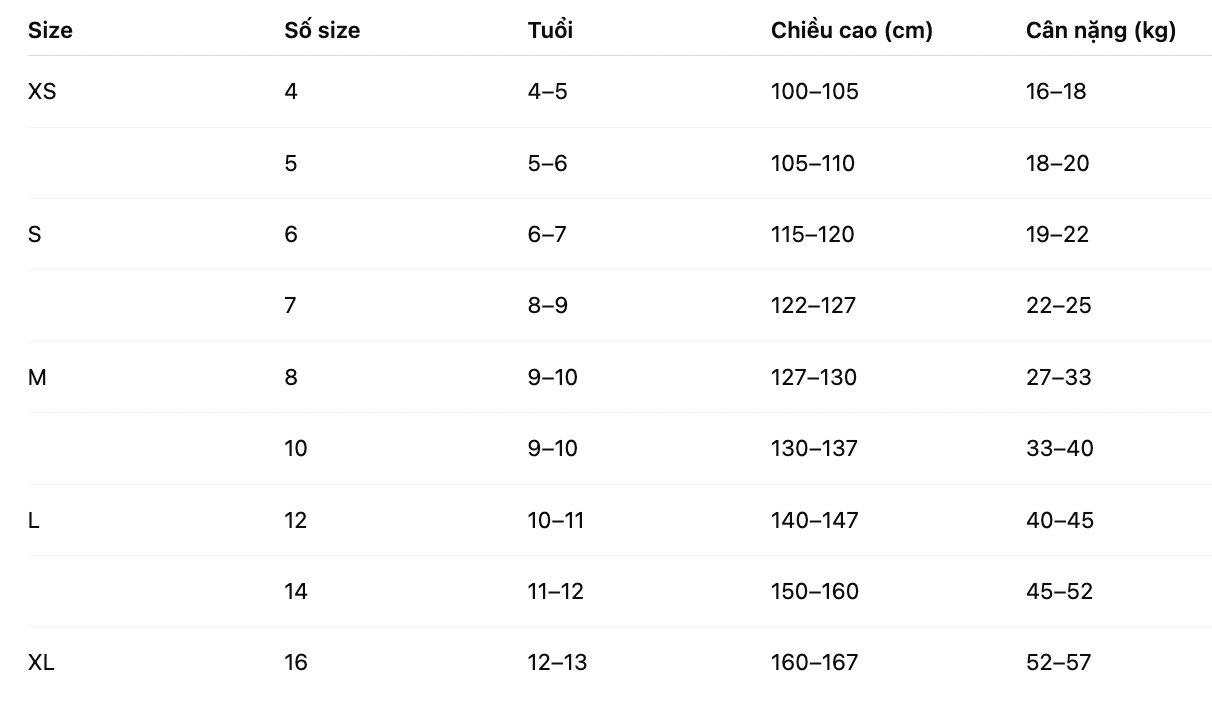
Task: Click the "Size" column header
Action: click(x=50, y=31)
